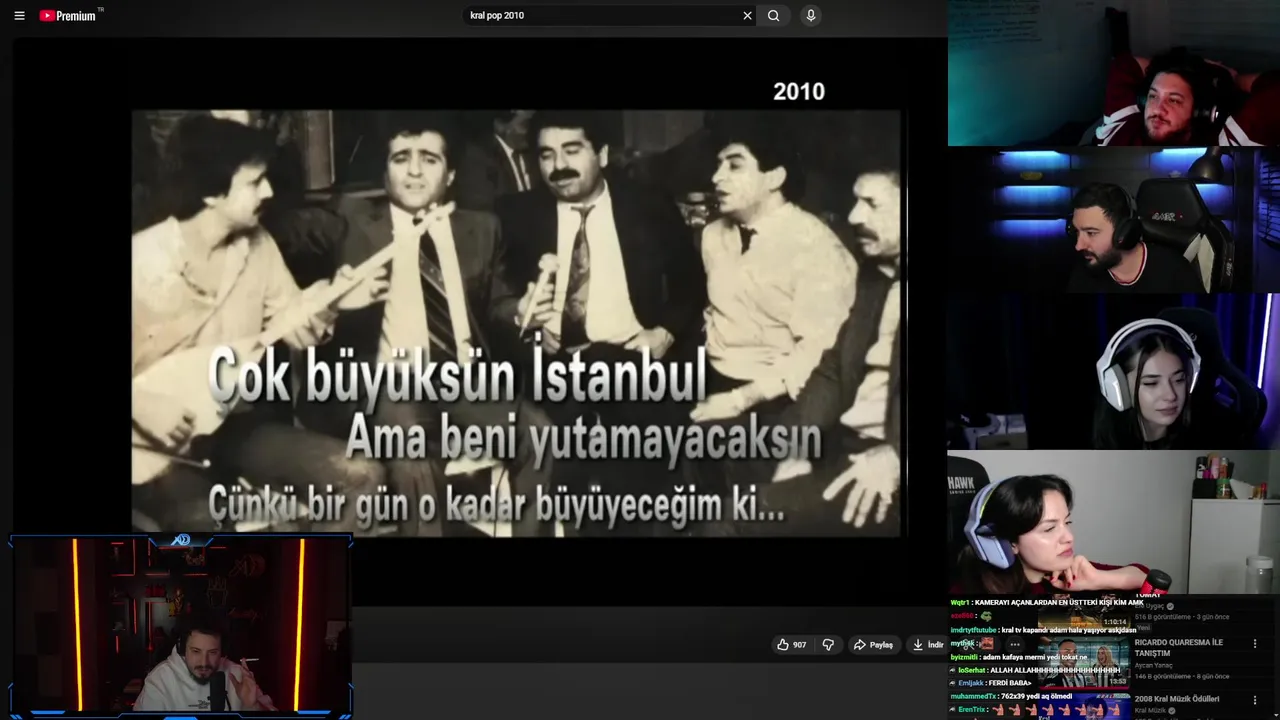1280x720 pixels.
Task: Start voice search with microphone icon
Action: point(811,16)
